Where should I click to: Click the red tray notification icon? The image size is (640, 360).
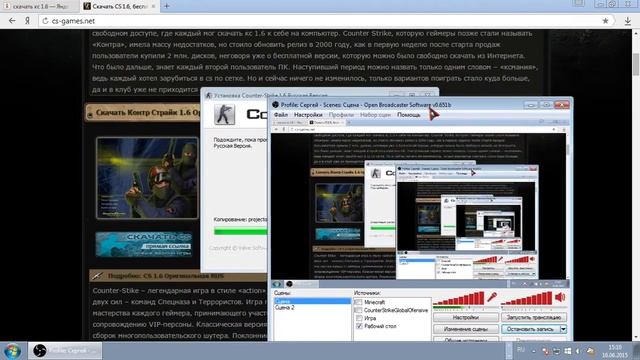coord(545,351)
